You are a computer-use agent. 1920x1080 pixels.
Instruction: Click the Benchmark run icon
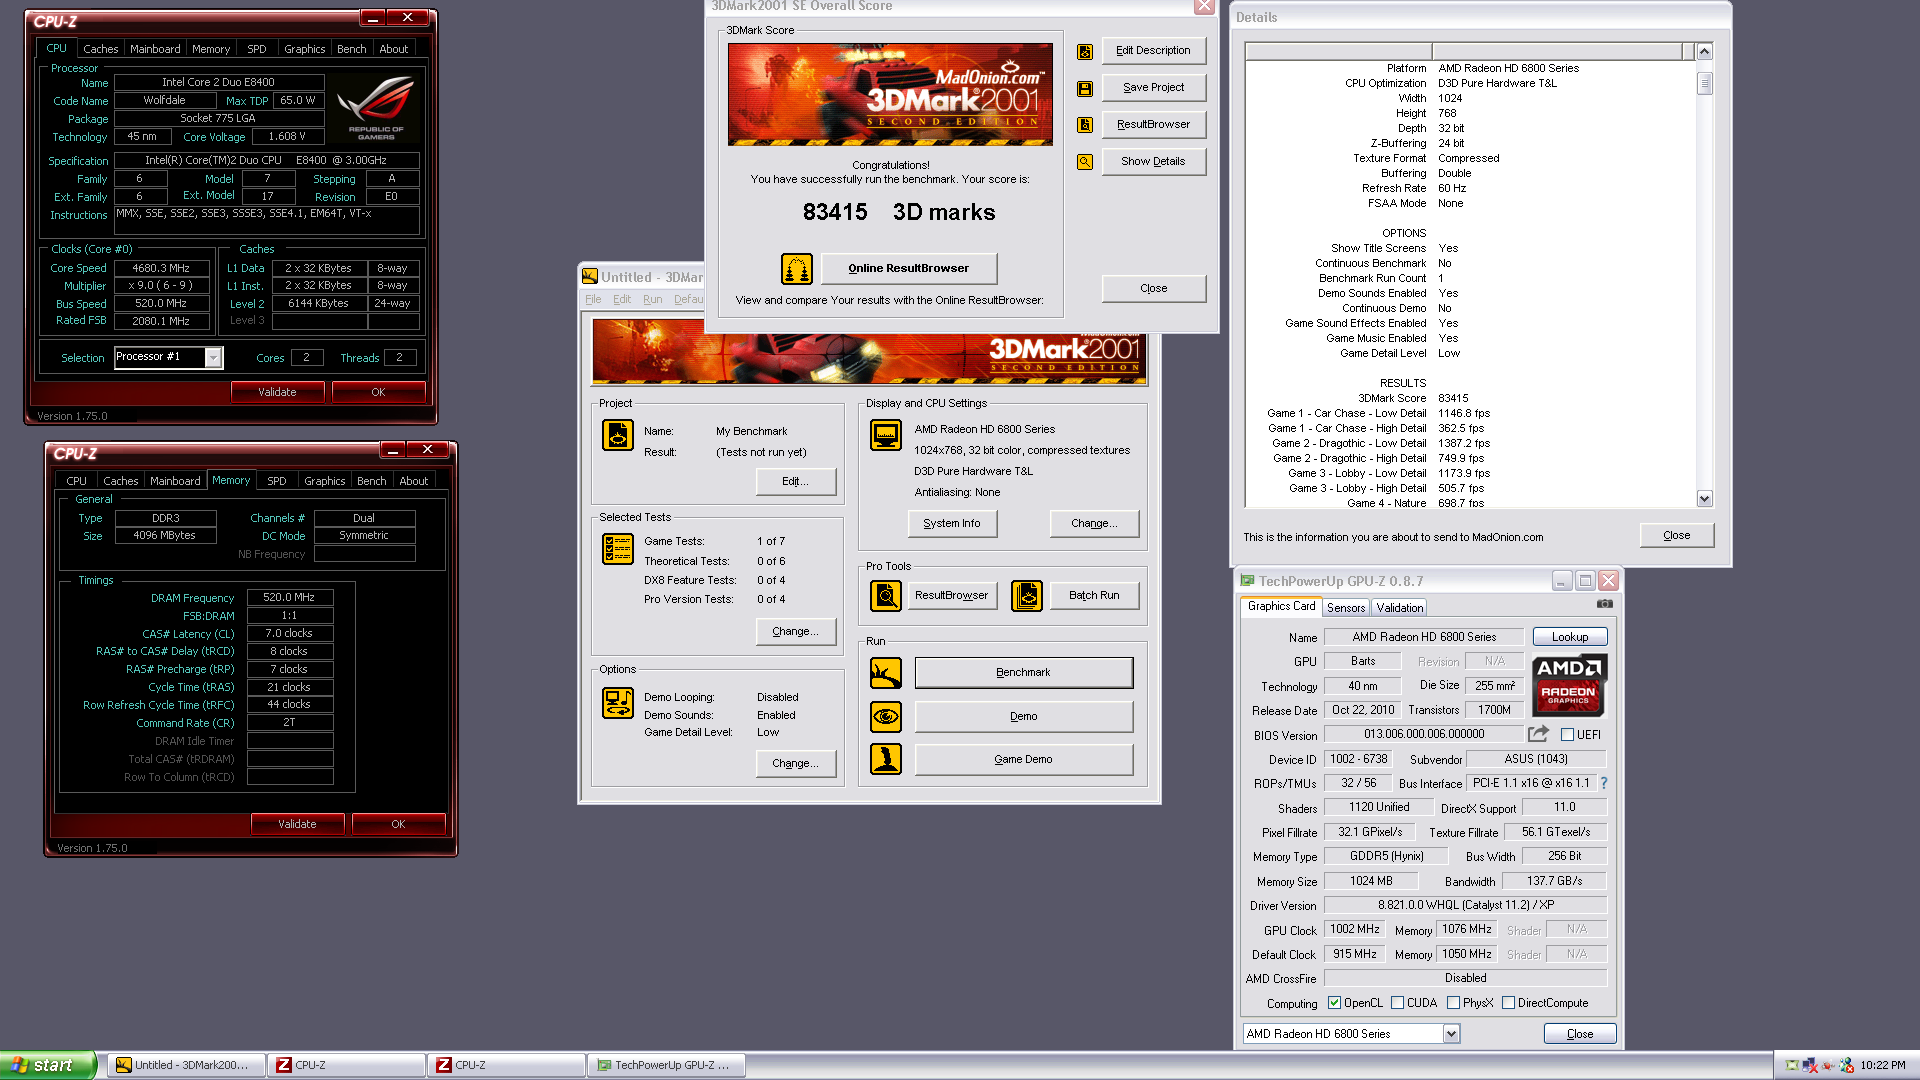tap(886, 673)
